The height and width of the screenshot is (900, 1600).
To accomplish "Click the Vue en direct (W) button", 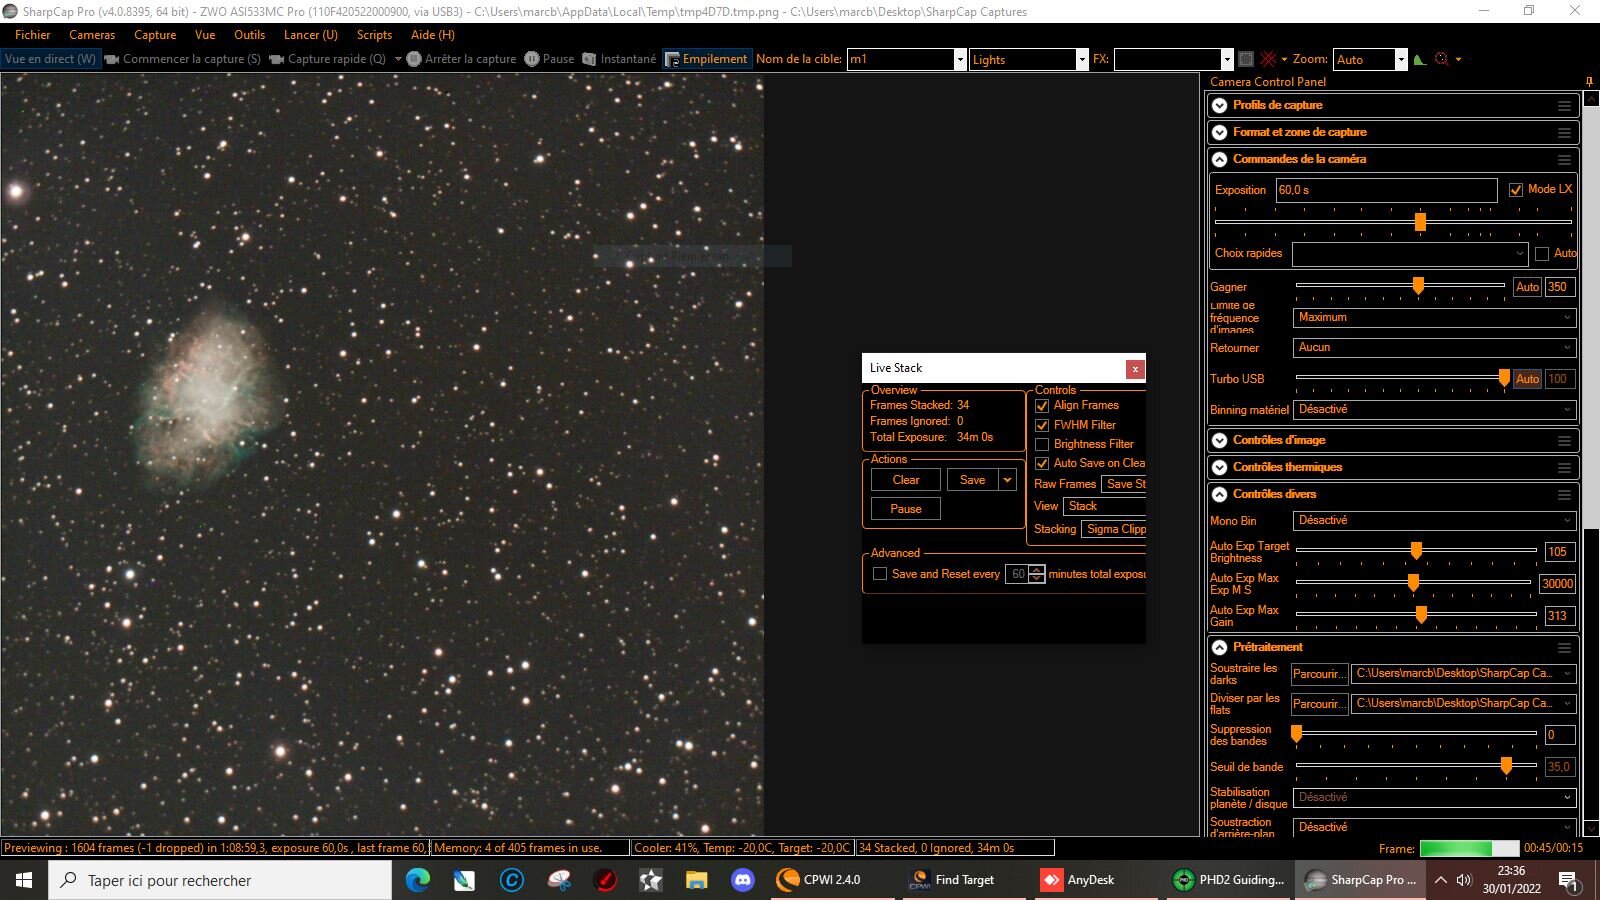I will (x=50, y=59).
